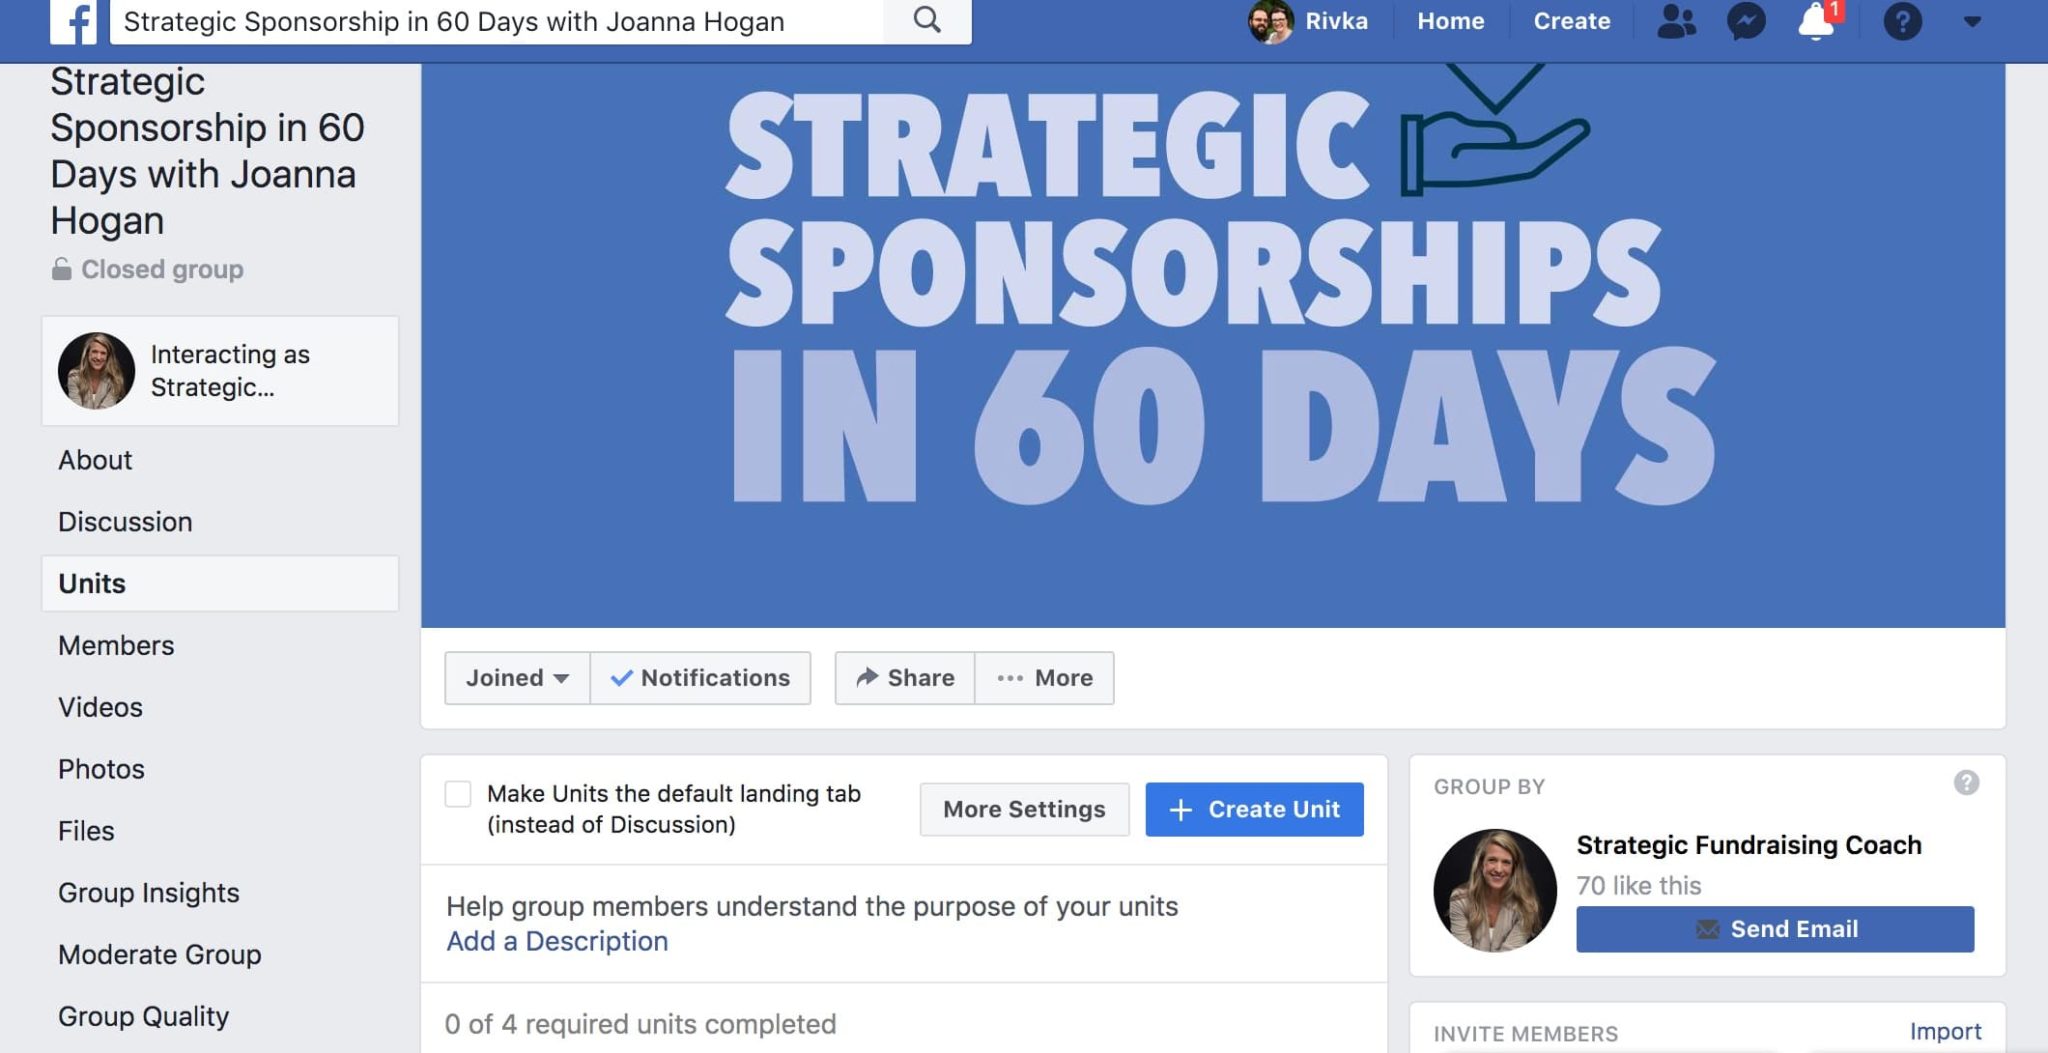Expand the More options menu
Viewport: 2048px width, 1053px height.
[1044, 678]
